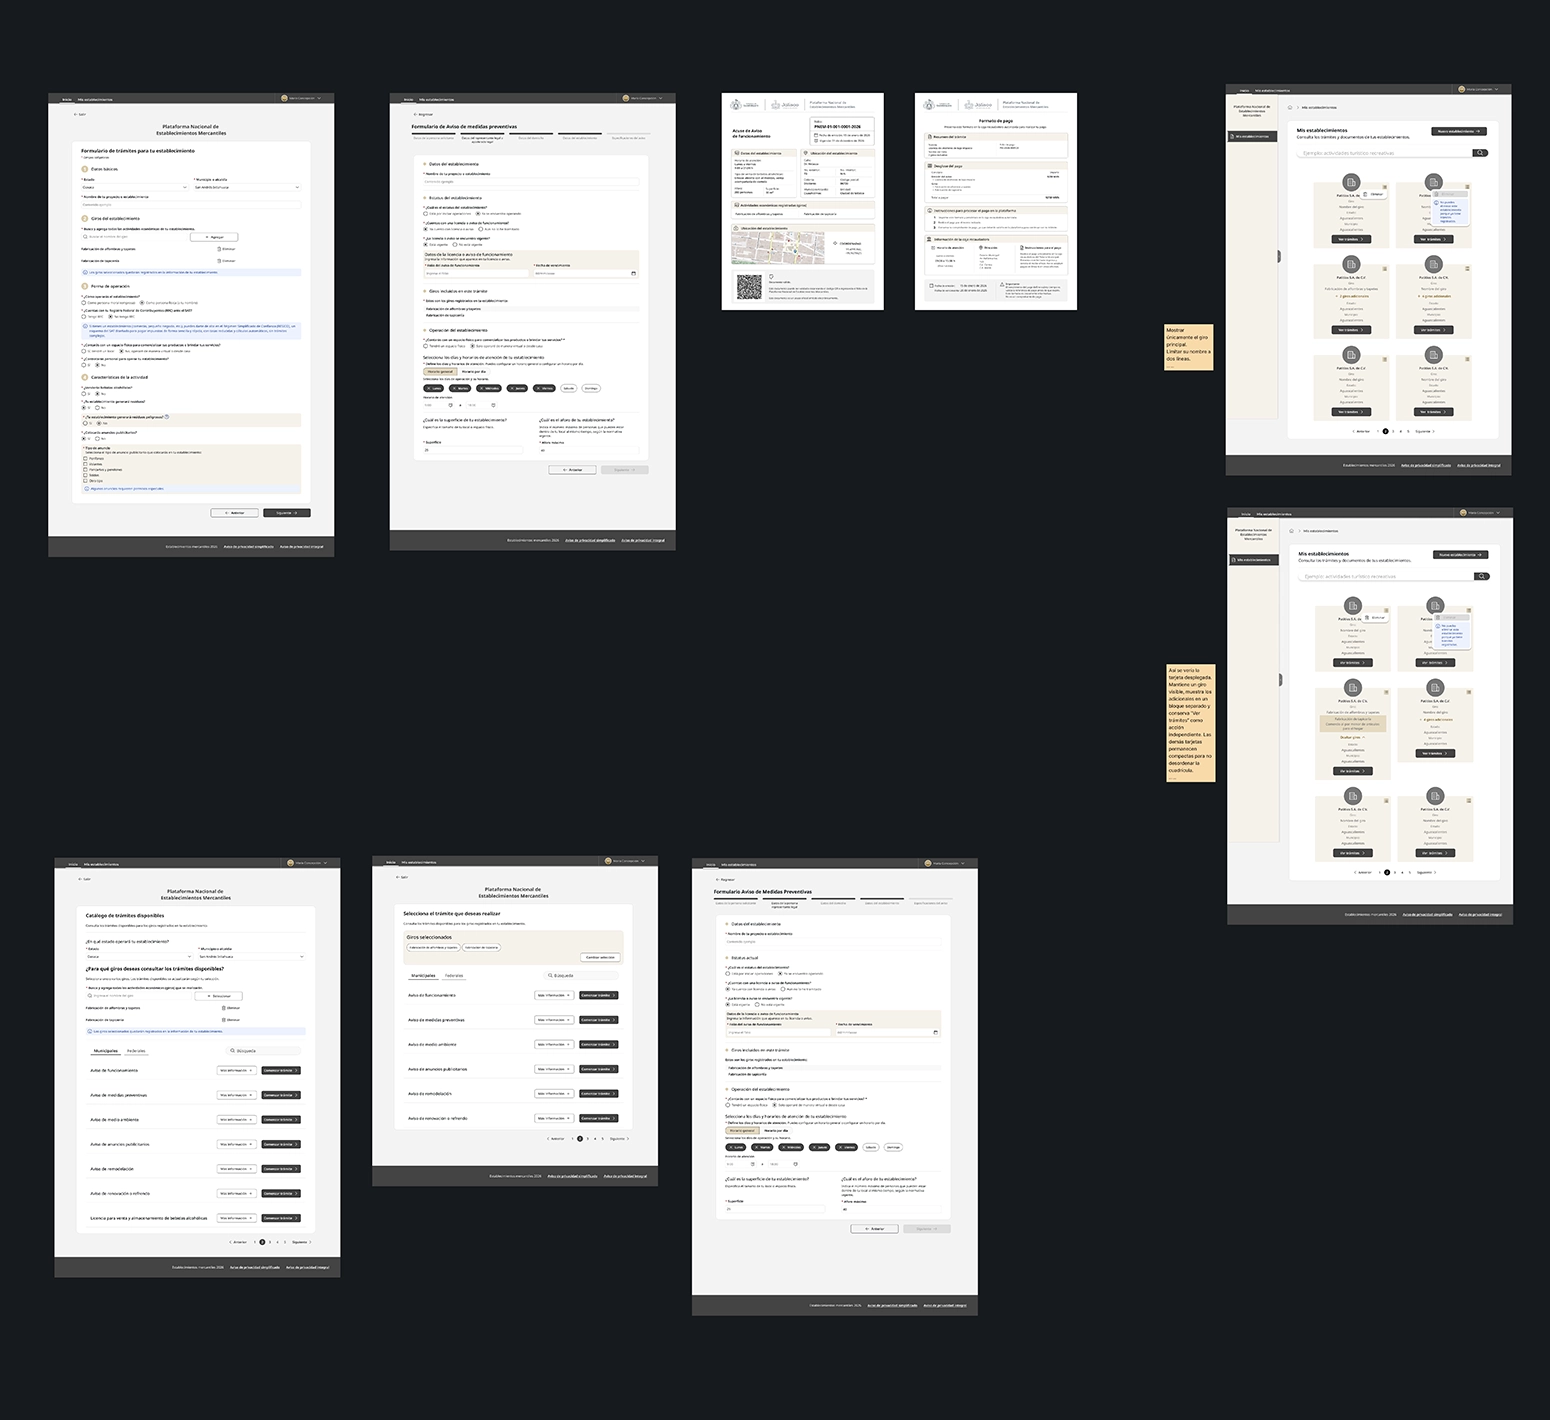Viewport: 1550px width, 1420px height.
Task: Start 'Aviso de remodelación' trámite in Catálogo frame
Action: click(x=281, y=1169)
